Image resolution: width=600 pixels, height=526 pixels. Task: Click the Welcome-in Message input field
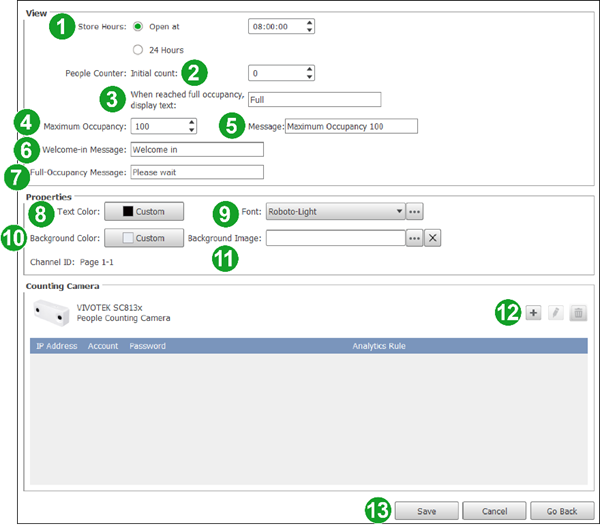pyautogui.click(x=197, y=150)
